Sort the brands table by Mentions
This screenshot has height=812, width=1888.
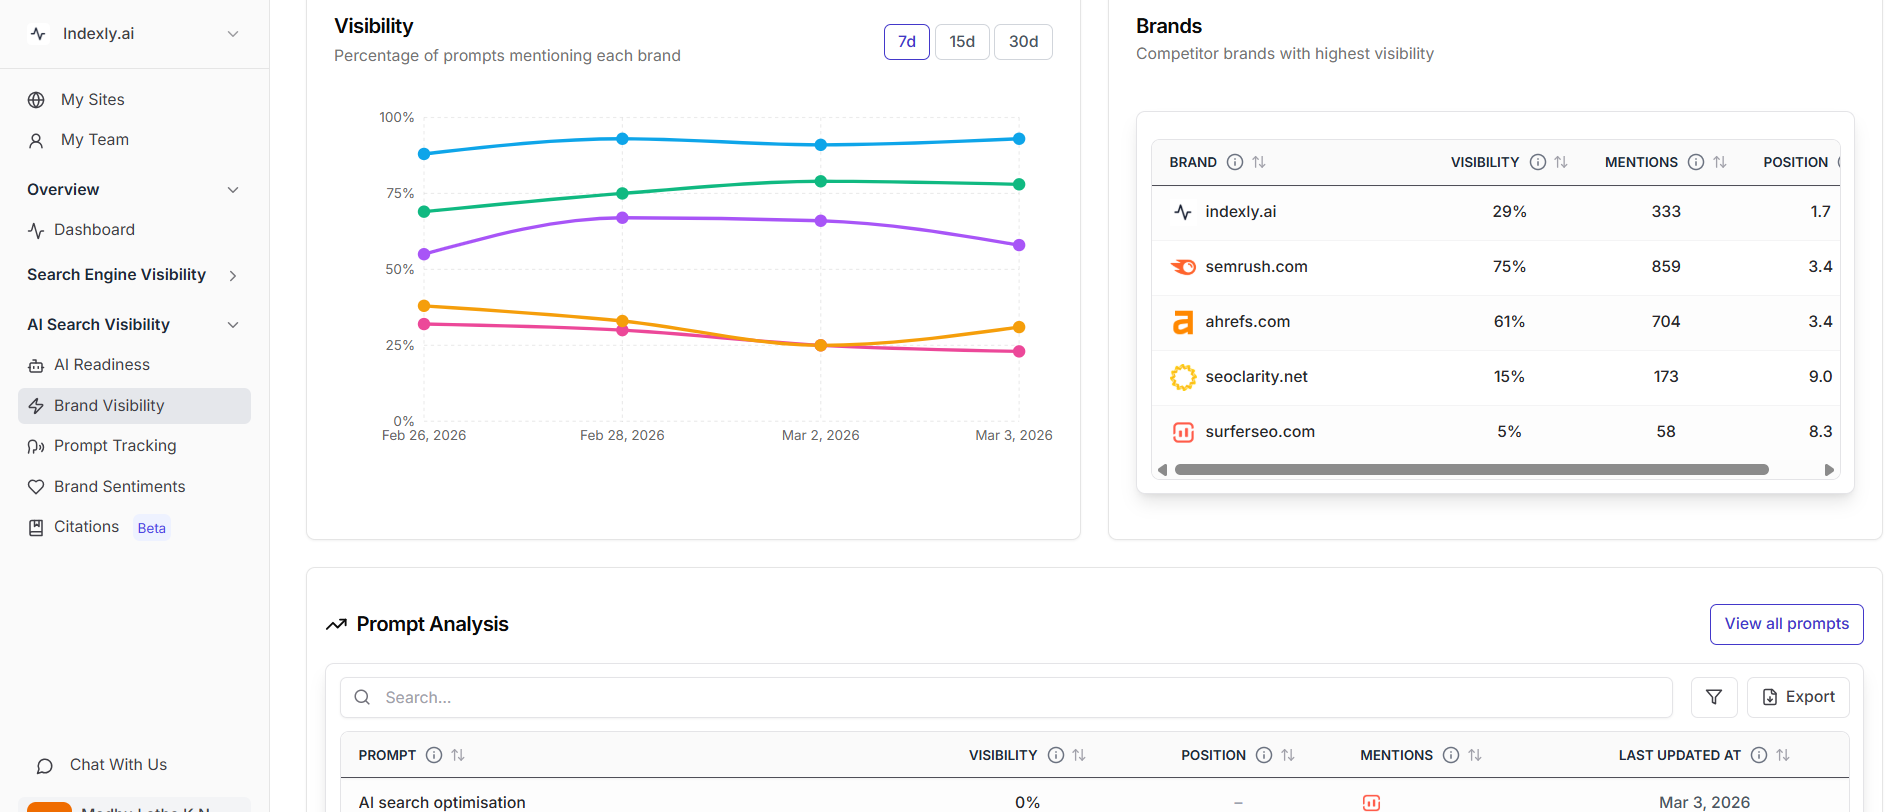(x=1720, y=162)
